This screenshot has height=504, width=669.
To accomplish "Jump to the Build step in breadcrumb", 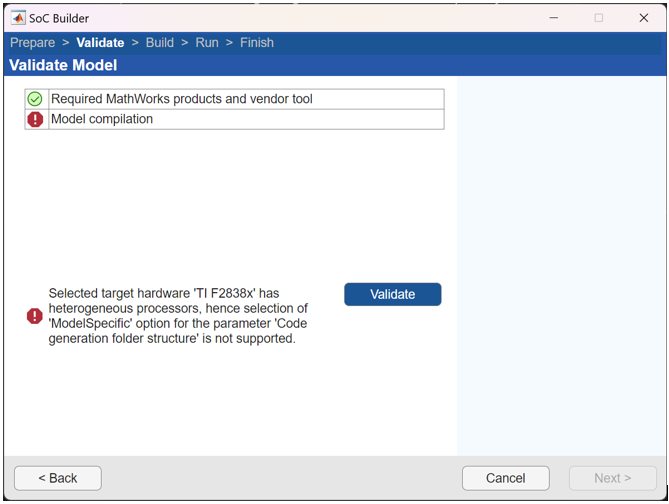I will (x=159, y=43).
